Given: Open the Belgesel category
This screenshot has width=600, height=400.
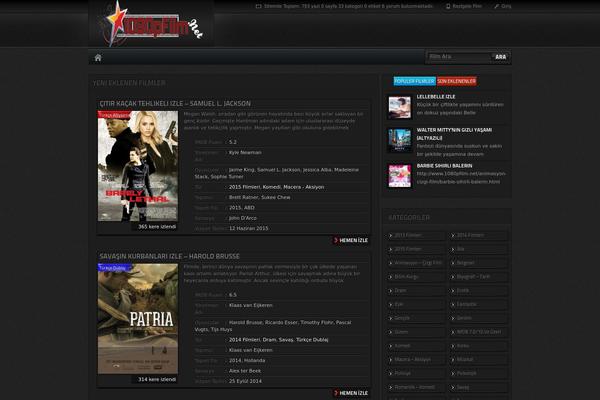Looking at the screenshot, I should tap(478, 263).
